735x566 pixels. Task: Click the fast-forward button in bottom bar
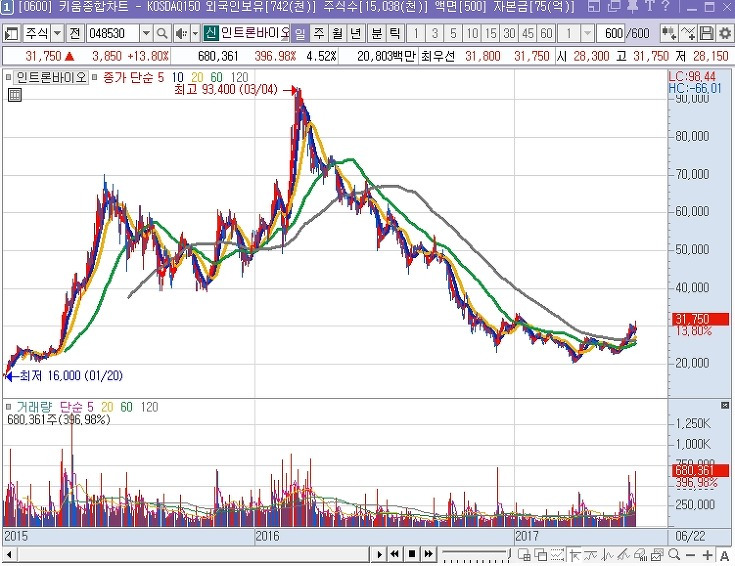[x=428, y=554]
